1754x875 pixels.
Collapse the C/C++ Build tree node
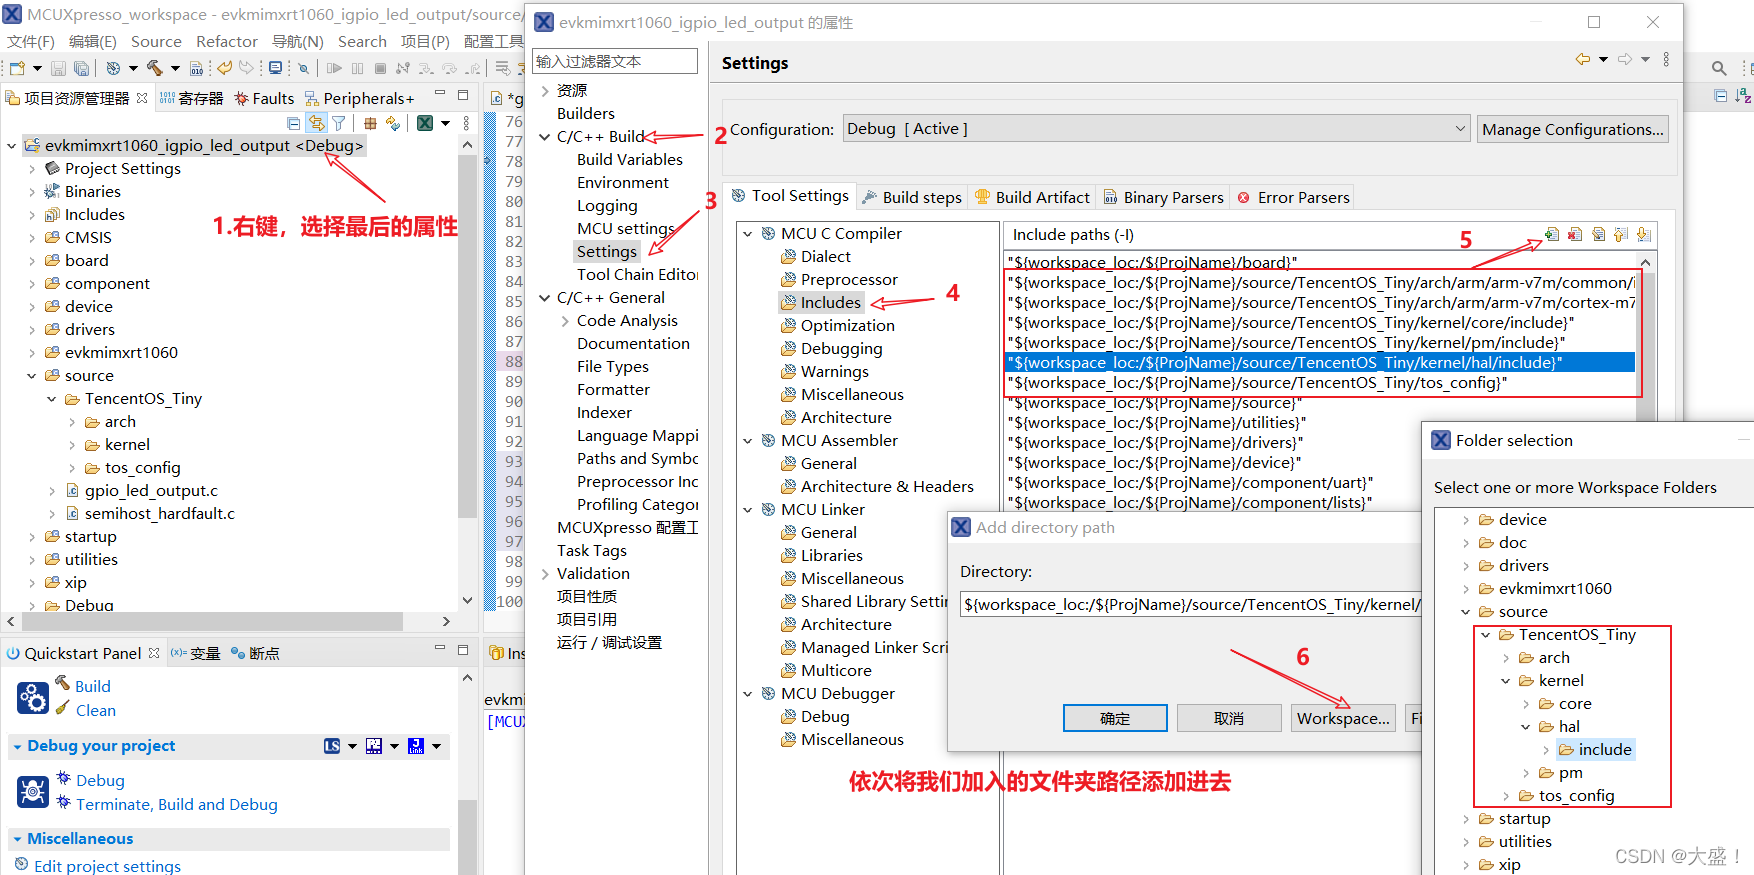tap(545, 137)
